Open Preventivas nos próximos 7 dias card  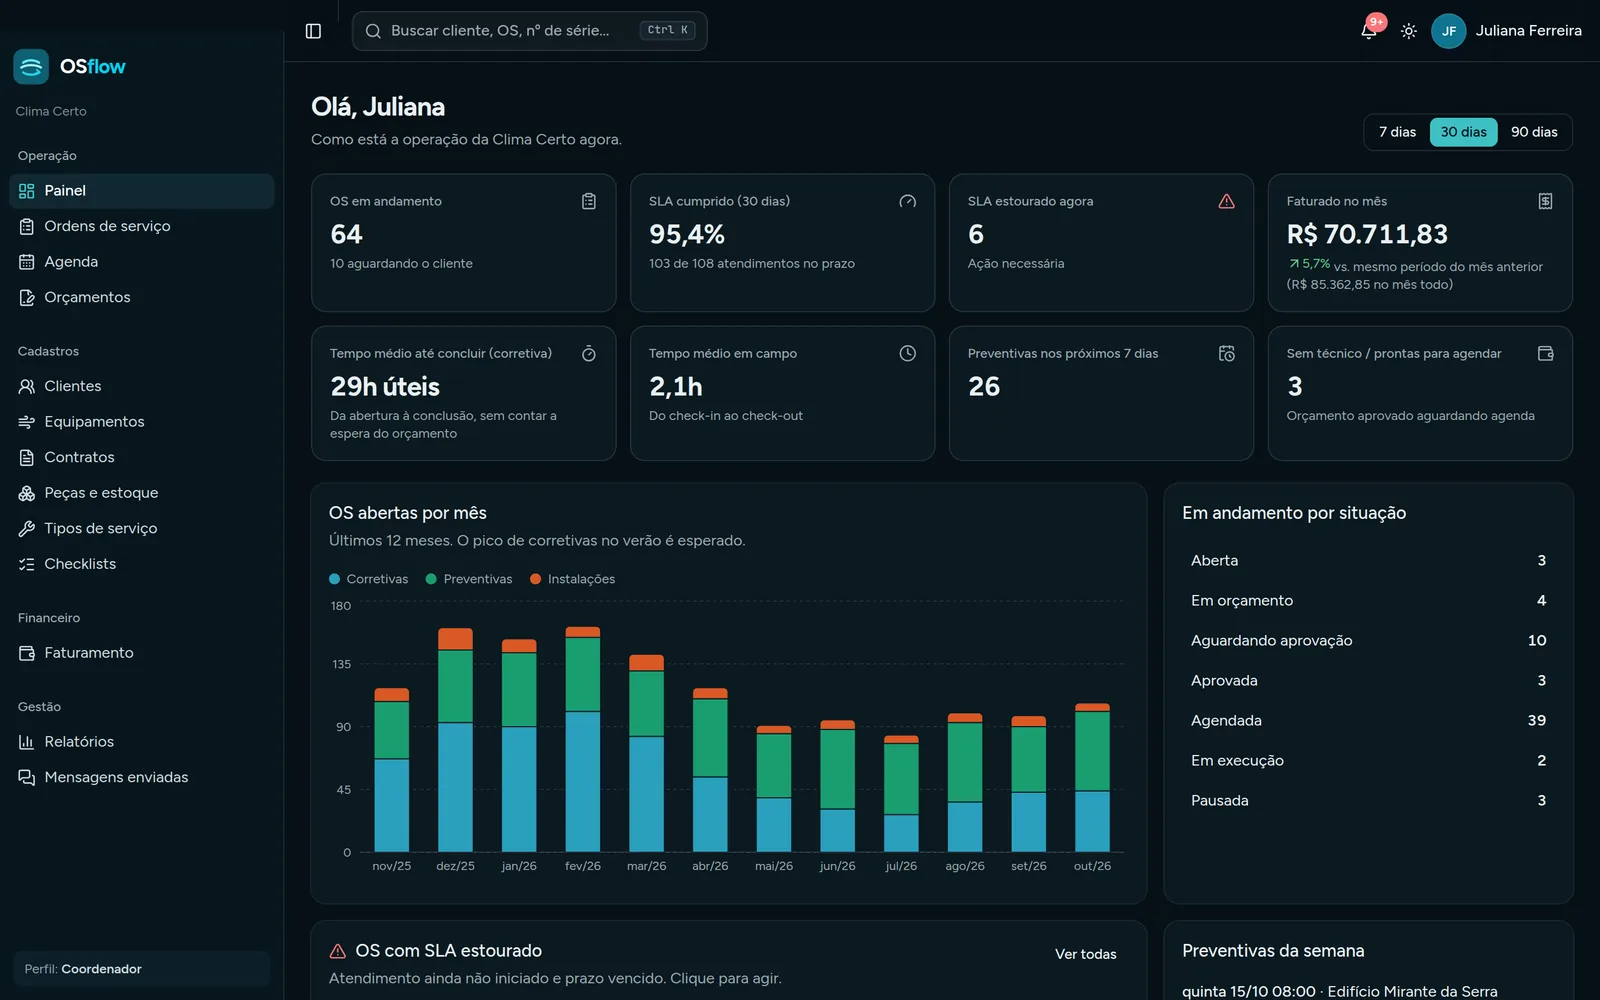pos(1101,393)
